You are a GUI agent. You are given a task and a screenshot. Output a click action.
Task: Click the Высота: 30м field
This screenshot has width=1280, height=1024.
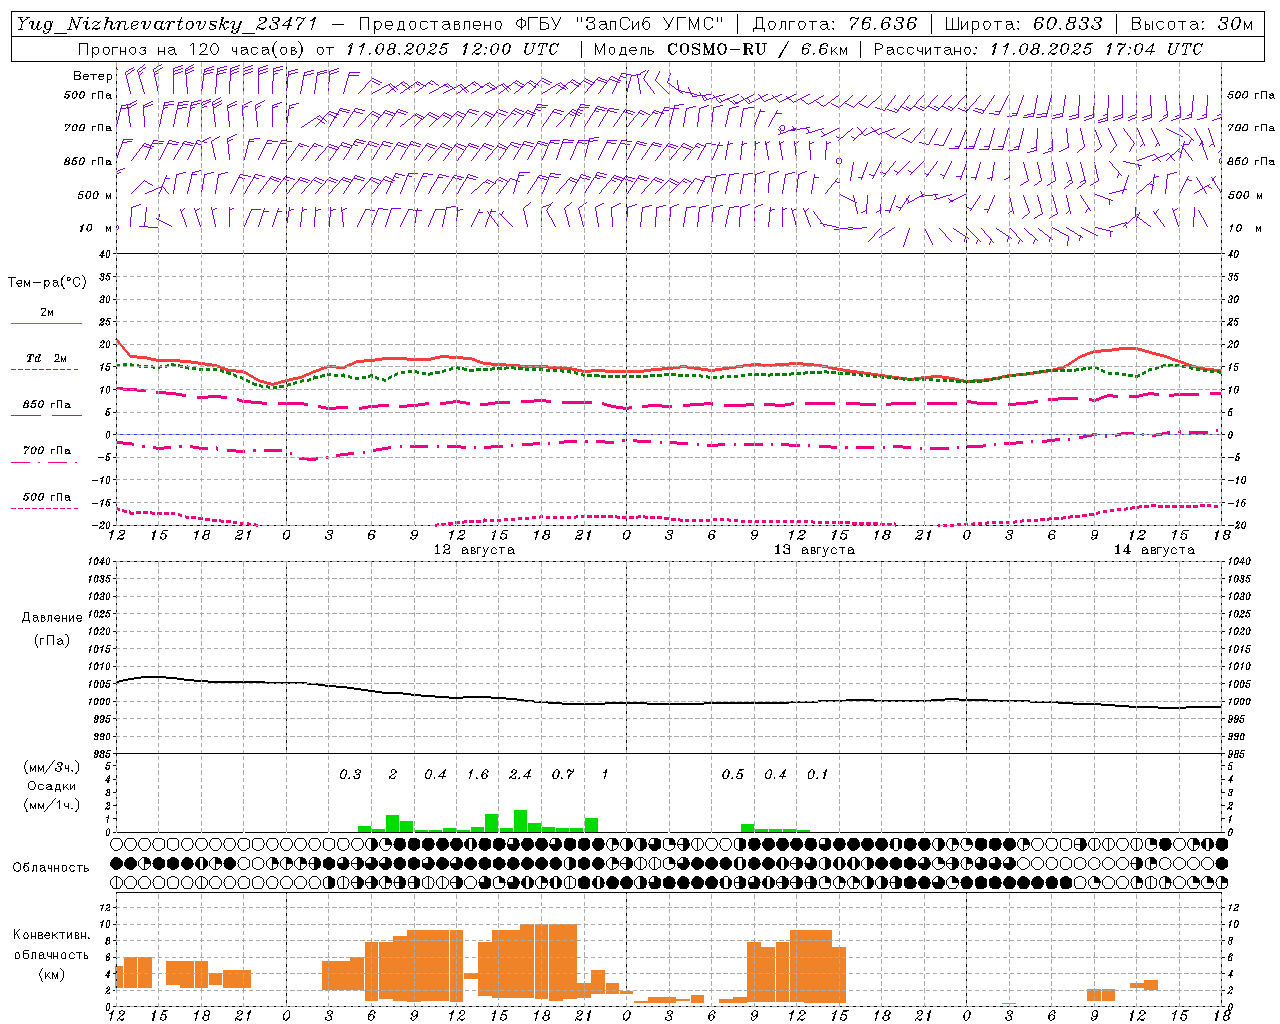[1191, 24]
